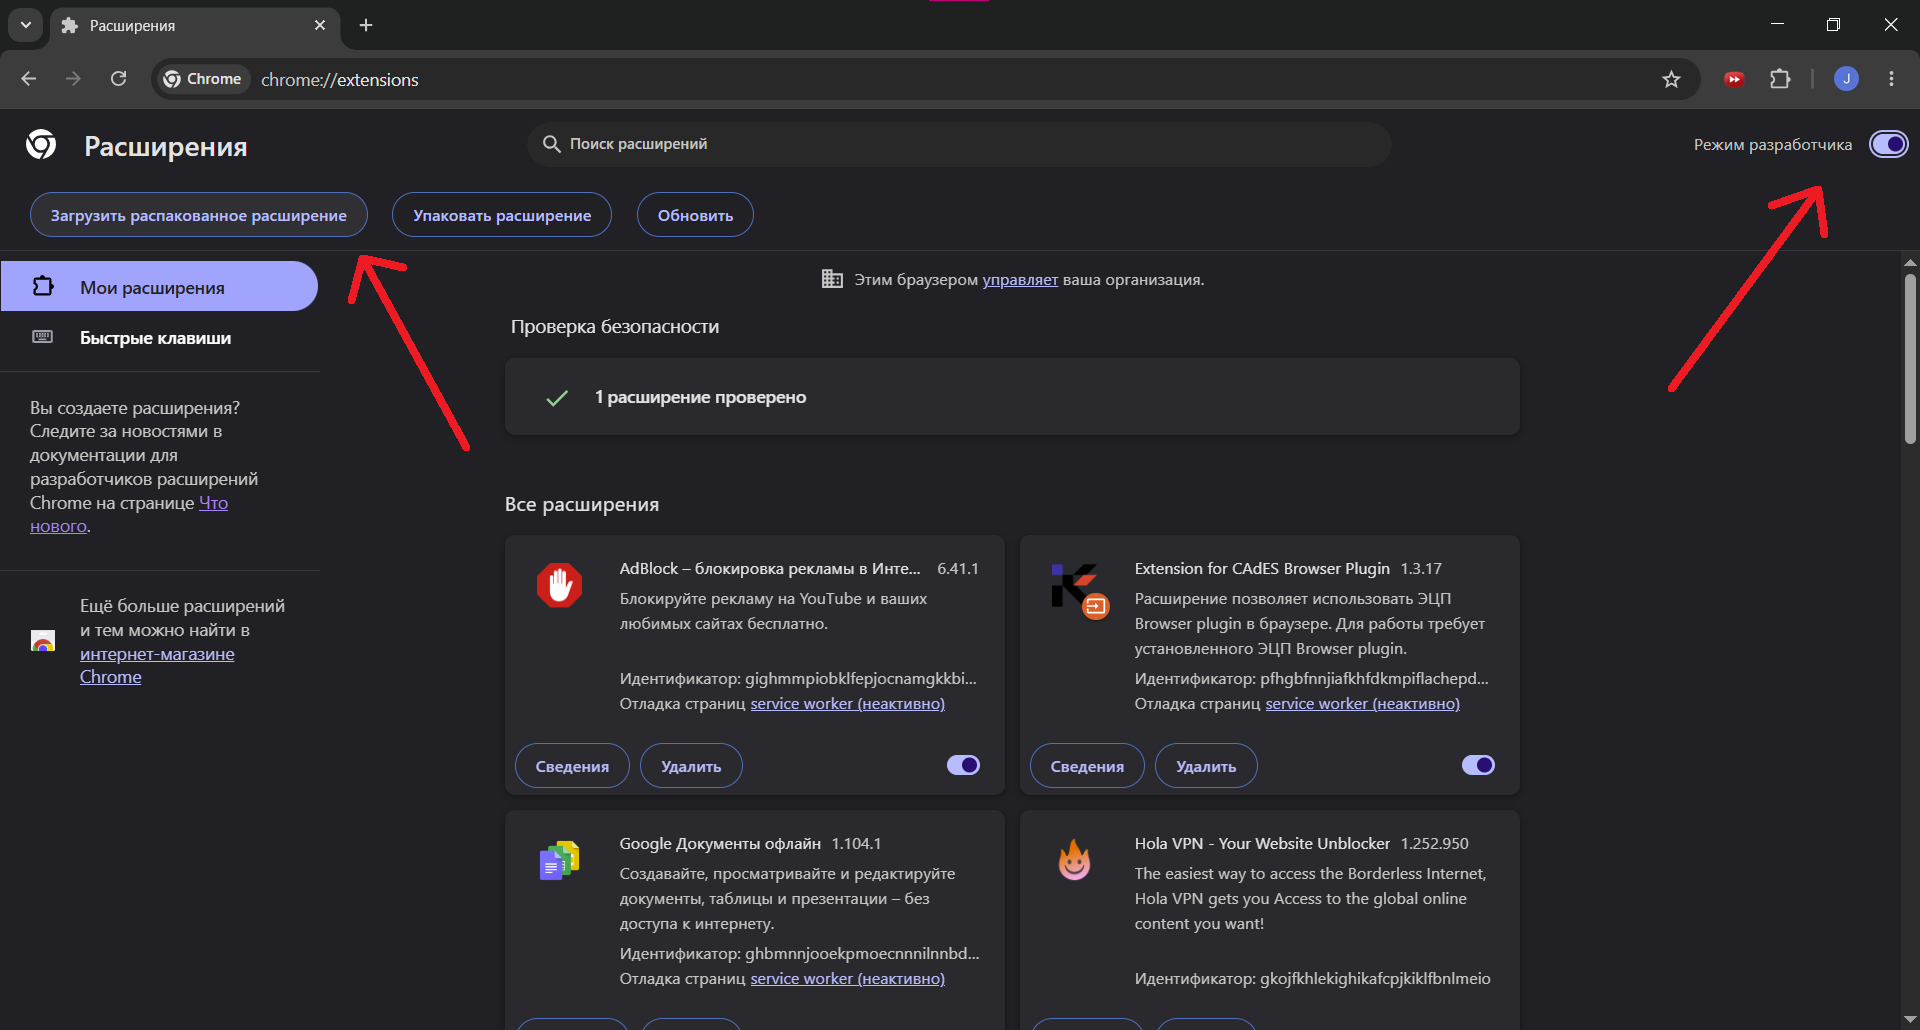1920x1030 pixels.
Task: Click Загрузить распакованное расширение button
Action: pos(199,215)
